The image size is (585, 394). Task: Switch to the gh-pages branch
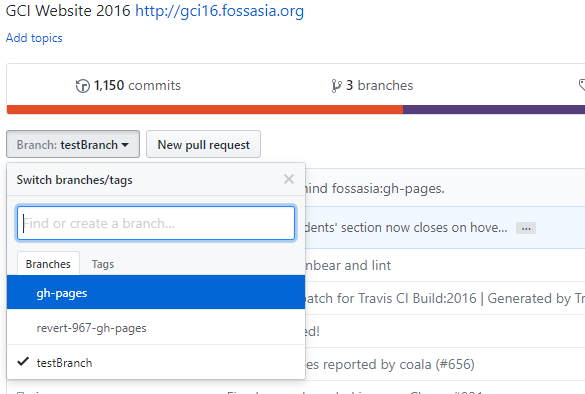[156, 292]
